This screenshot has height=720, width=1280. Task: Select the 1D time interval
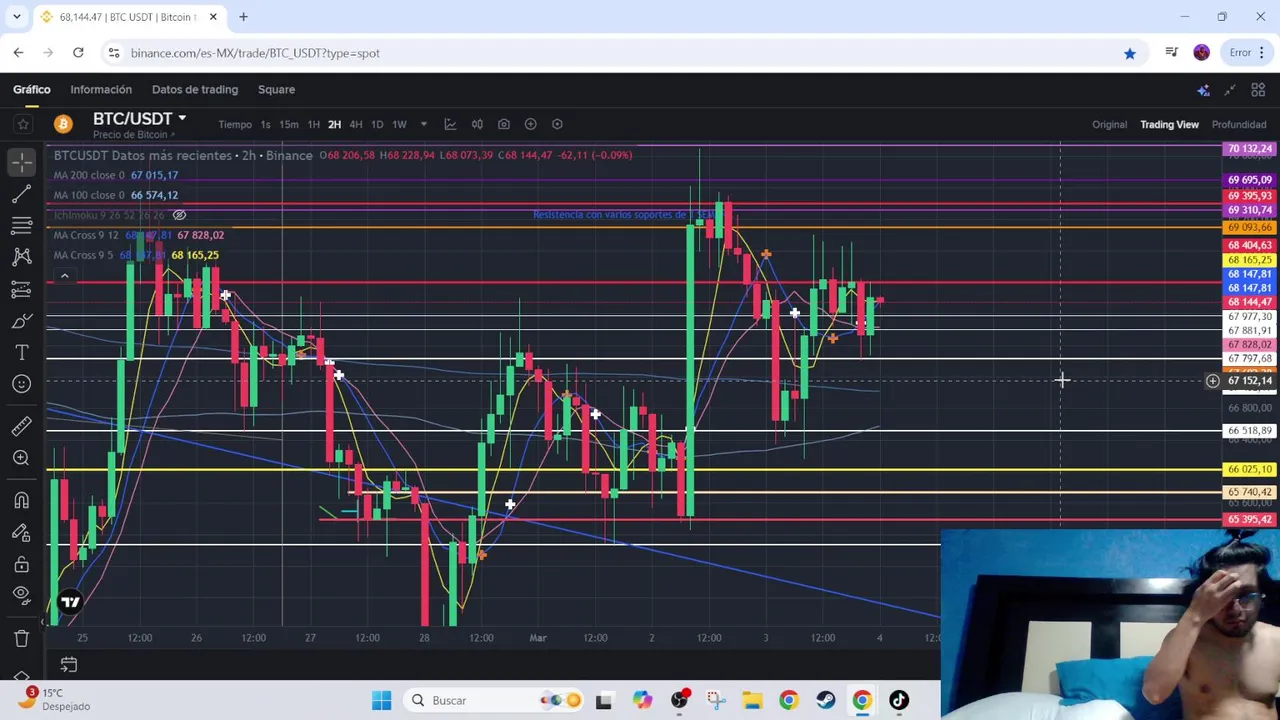click(x=376, y=125)
